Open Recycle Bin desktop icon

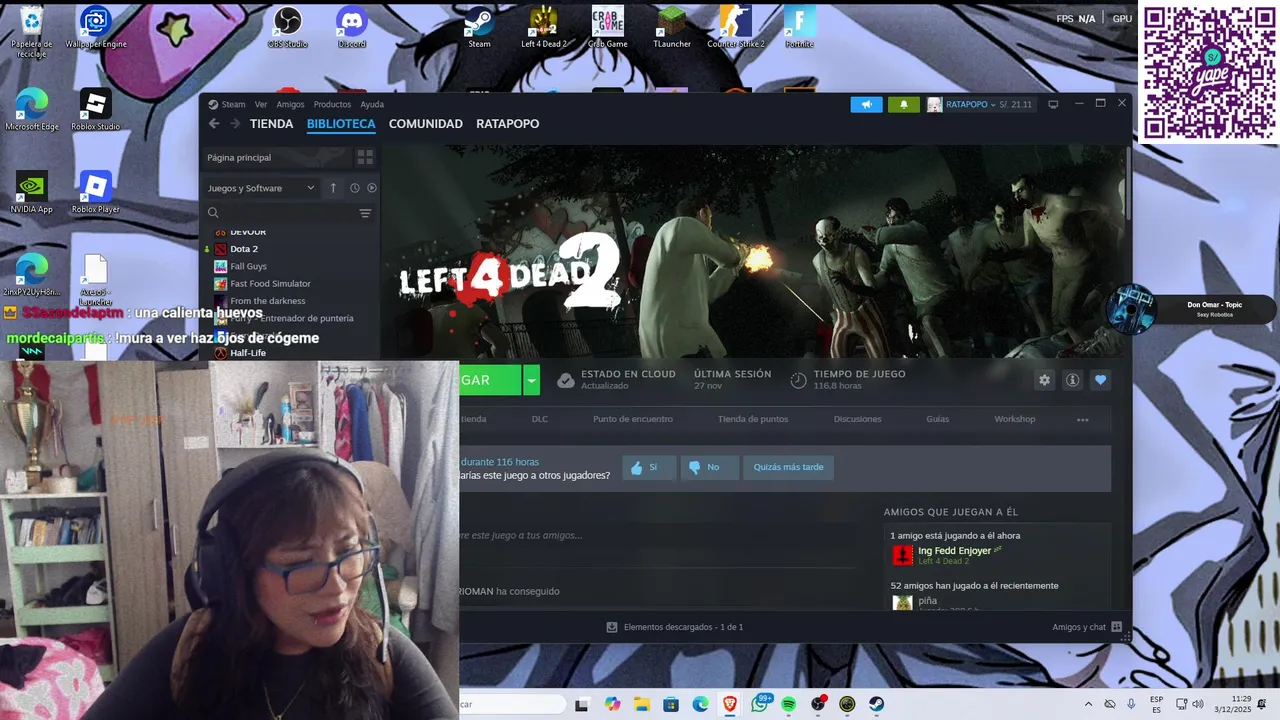(x=31, y=32)
